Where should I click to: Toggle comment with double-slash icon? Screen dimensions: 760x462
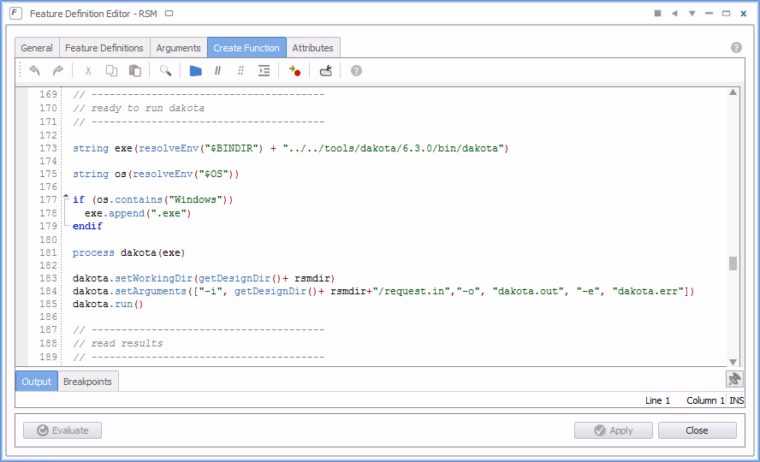coord(218,71)
